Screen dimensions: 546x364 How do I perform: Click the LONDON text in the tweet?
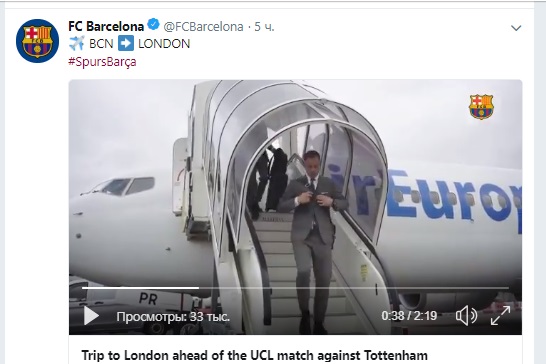[x=164, y=44]
